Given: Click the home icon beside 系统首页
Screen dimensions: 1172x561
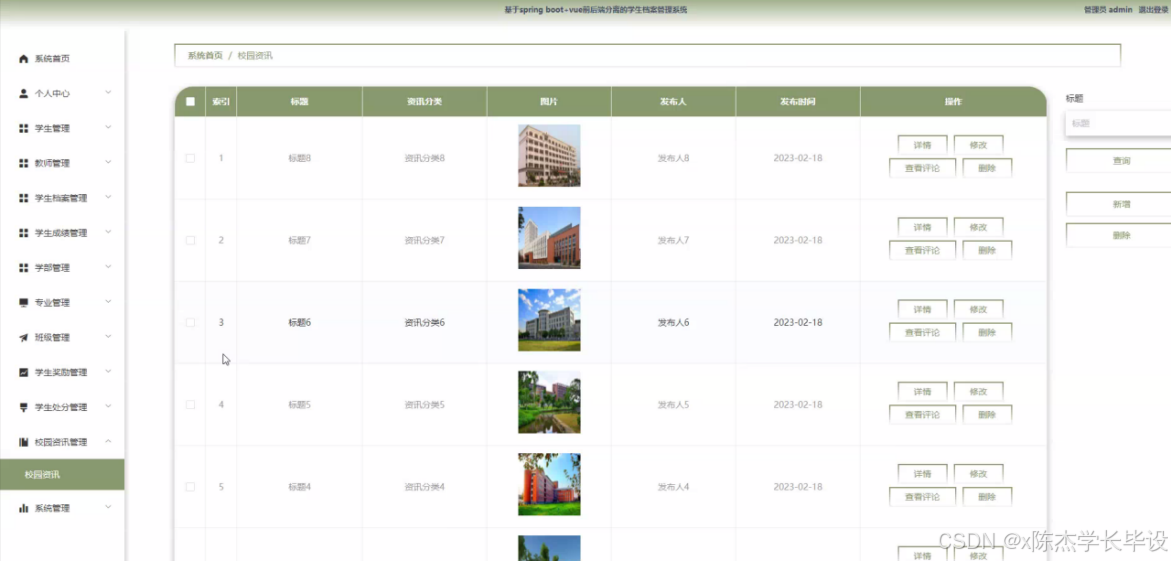Looking at the screenshot, I should (x=23, y=59).
